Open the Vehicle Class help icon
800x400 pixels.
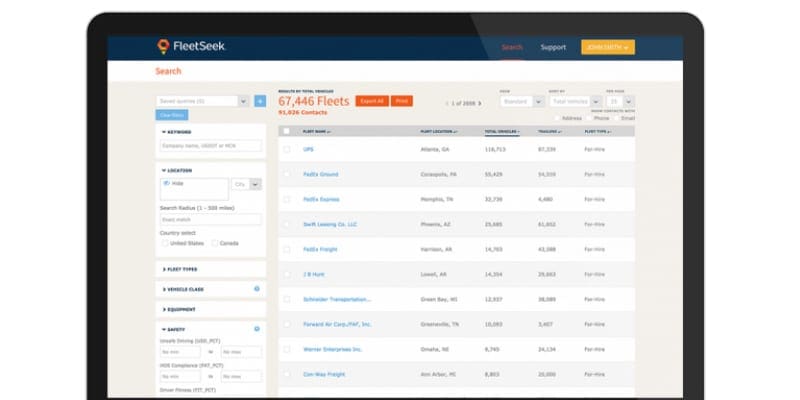tap(257, 289)
